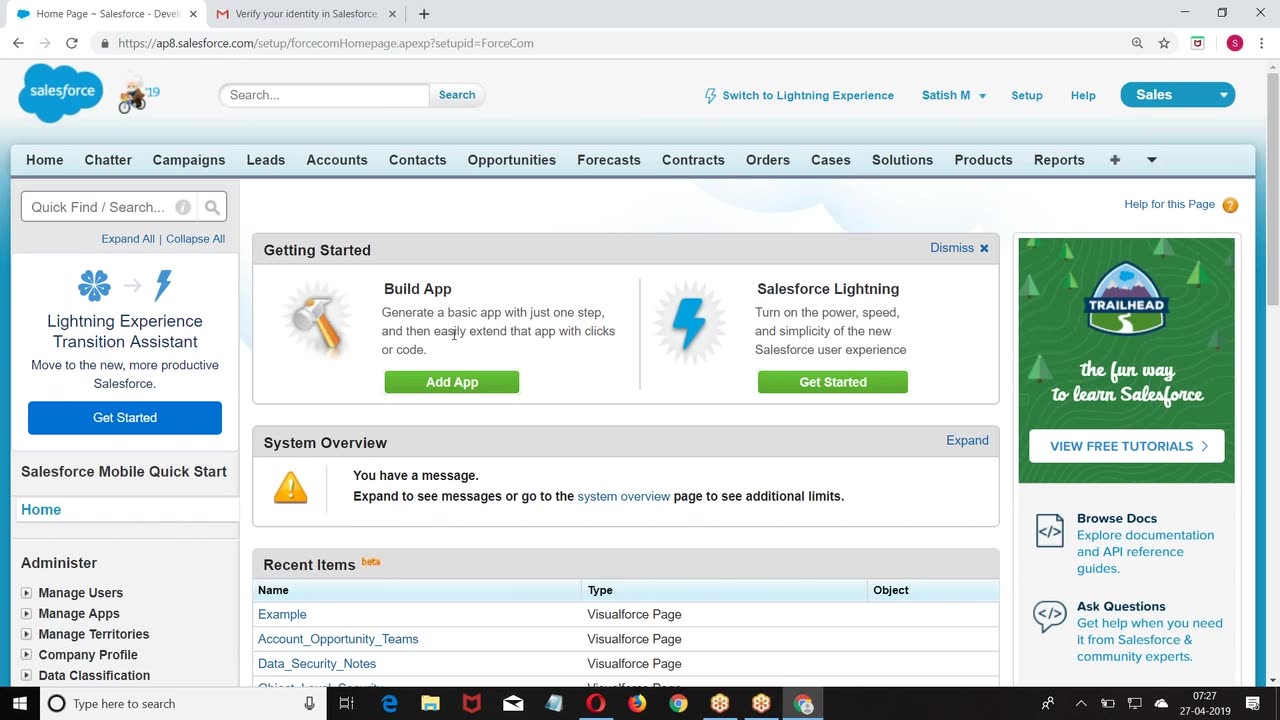This screenshot has height=720, width=1280.
Task: Open the Windows notification center icon
Action: point(1252,703)
